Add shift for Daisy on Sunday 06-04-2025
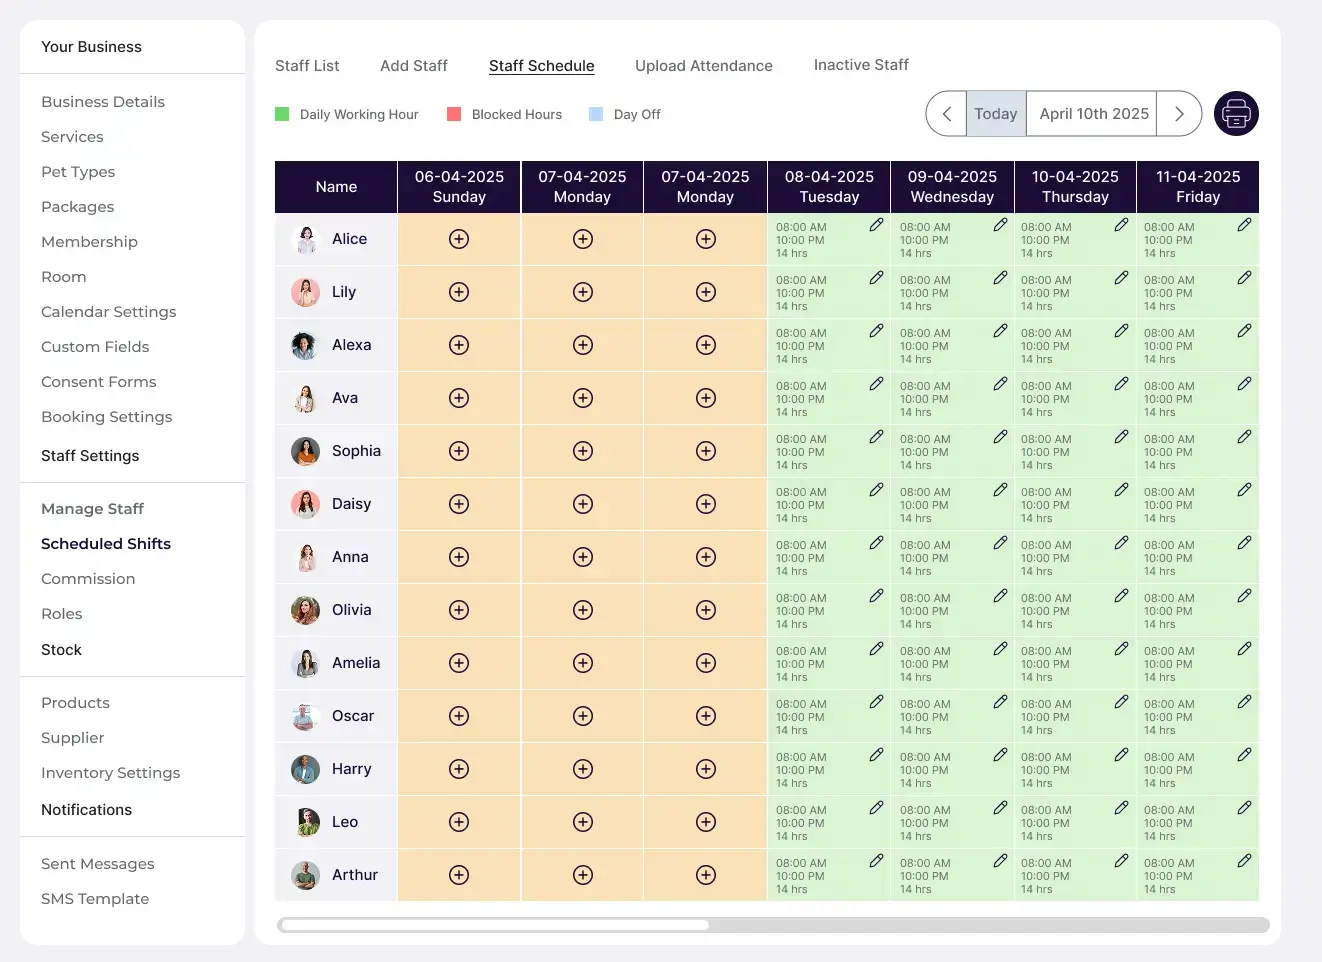Viewport: 1322px width, 962px height. click(x=459, y=504)
